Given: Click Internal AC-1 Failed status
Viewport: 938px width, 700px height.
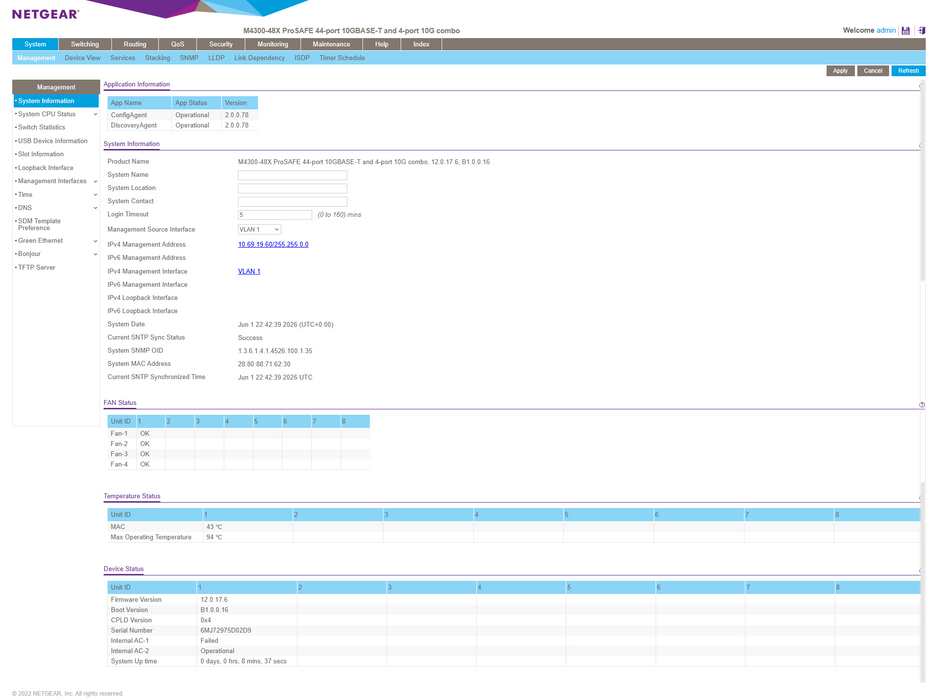Looking at the screenshot, I should click(209, 641).
